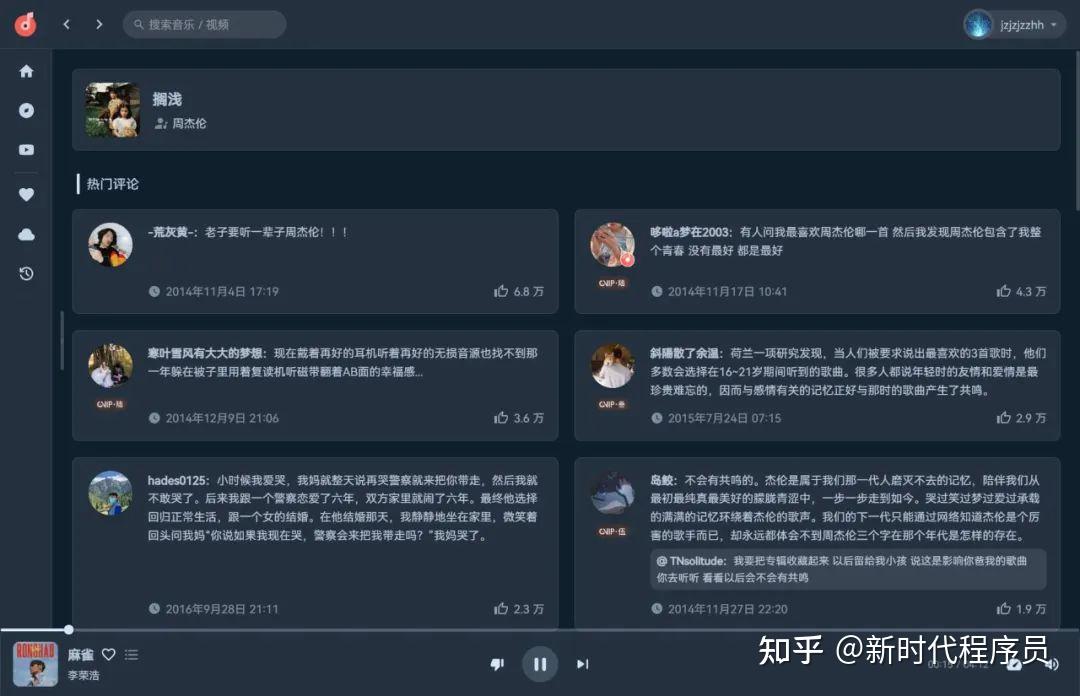Click the clock icon before 2014年11月4日
Screen dimensions: 1080x696
154,291
